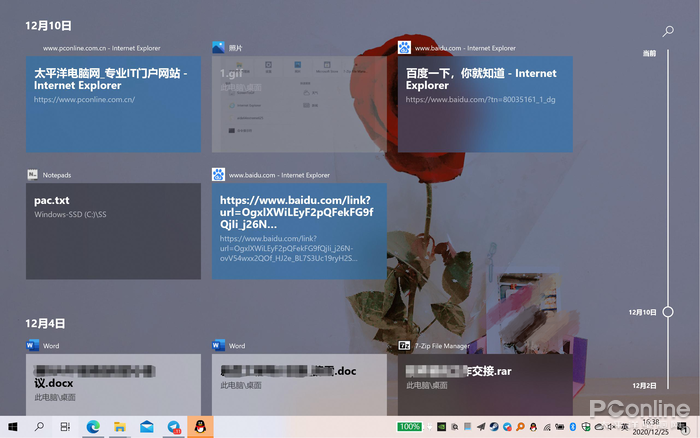Screen dimensions: 700x438
Task: Open the Windows Start menu
Action: pyautogui.click(x=12, y=427)
